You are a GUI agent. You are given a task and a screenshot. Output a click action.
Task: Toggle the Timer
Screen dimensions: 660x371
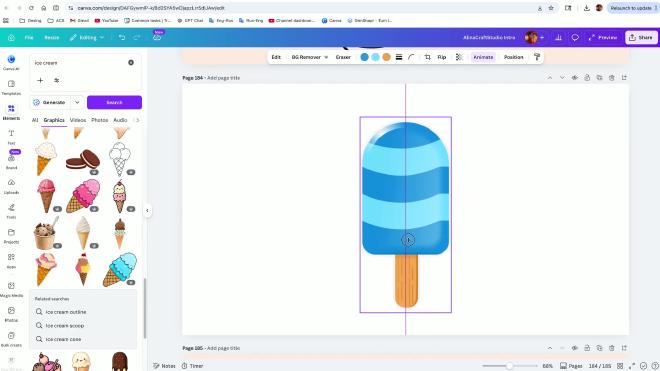coord(192,366)
